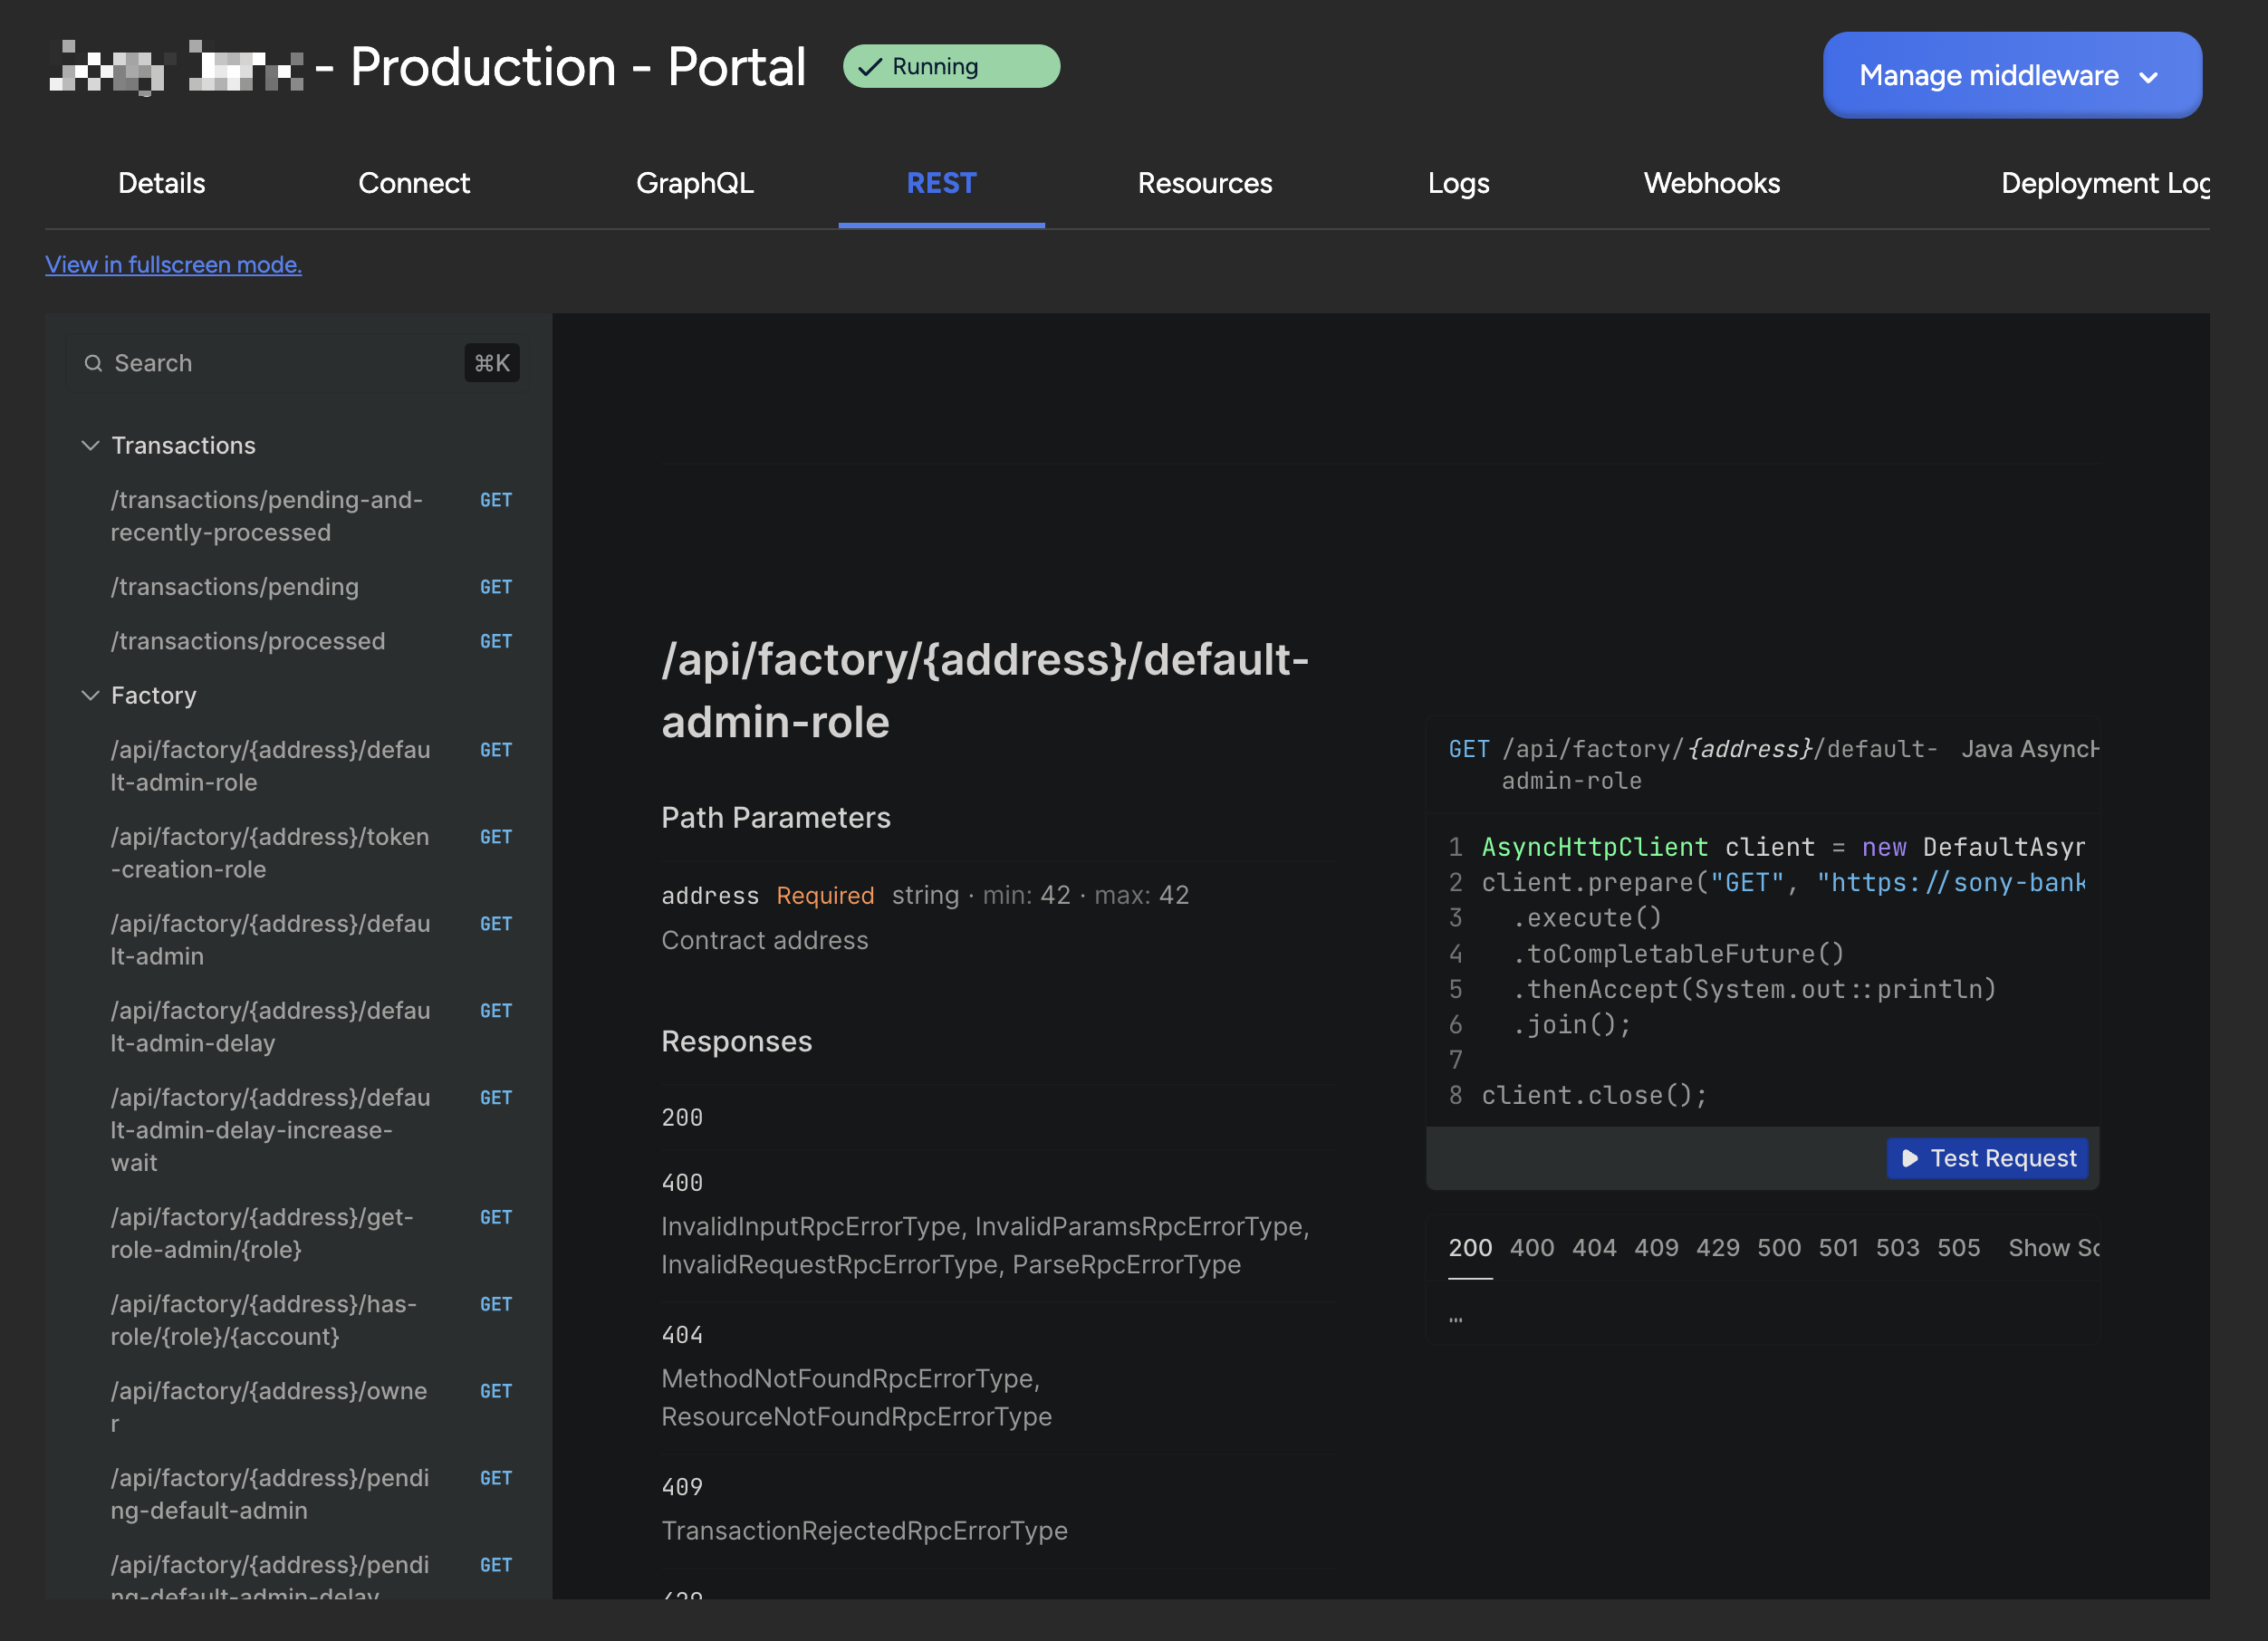
Task: Click the ⌘K shortcut badge
Action: pos(491,363)
